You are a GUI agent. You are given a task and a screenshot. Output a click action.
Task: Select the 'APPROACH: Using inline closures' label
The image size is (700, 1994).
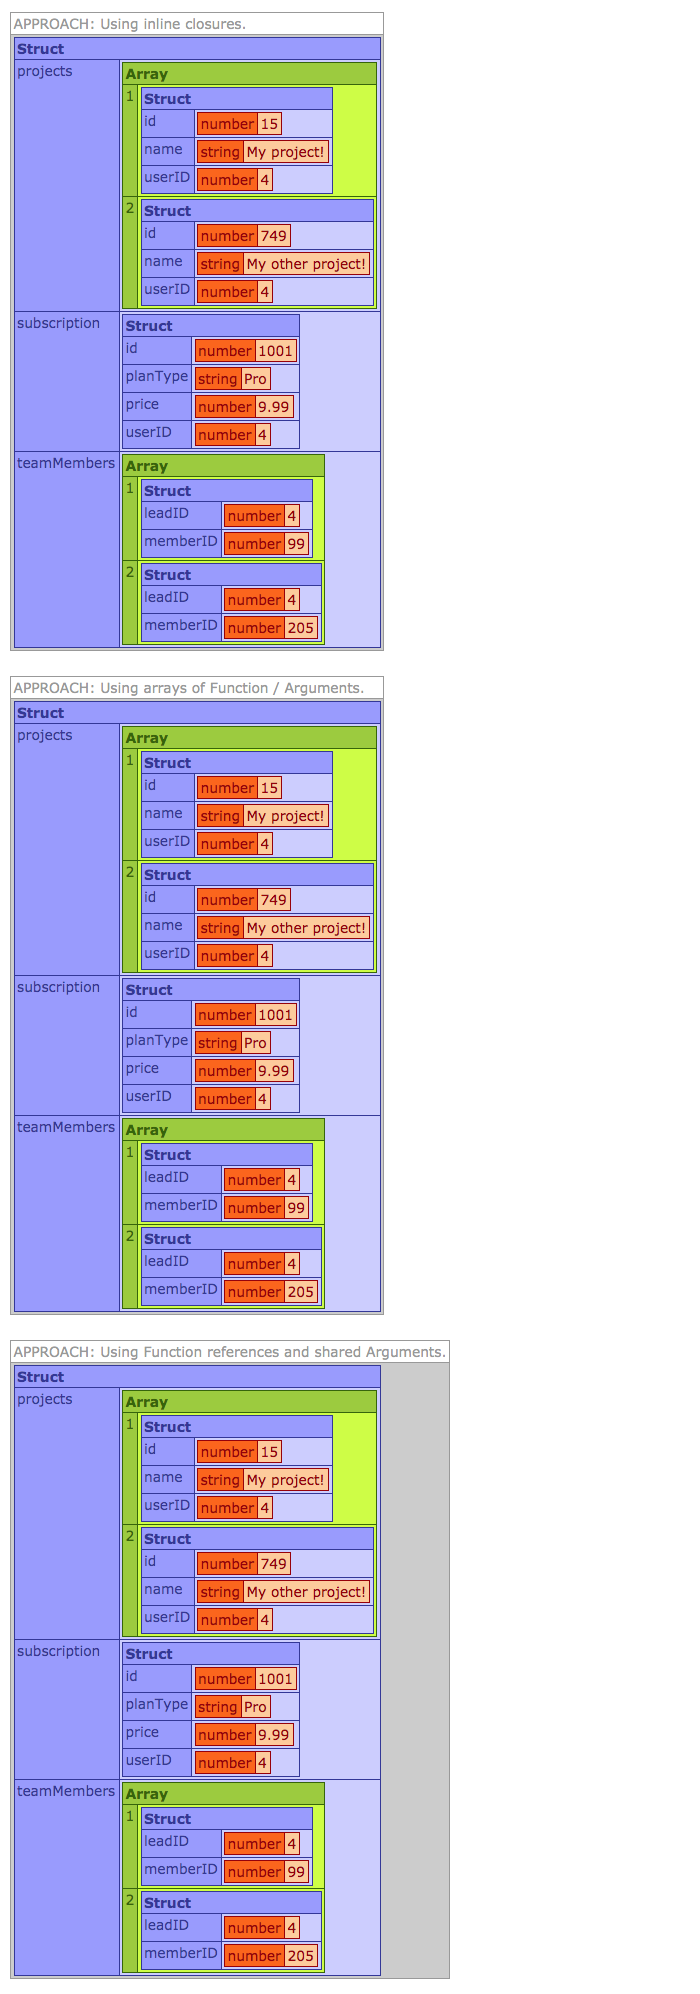130,24
